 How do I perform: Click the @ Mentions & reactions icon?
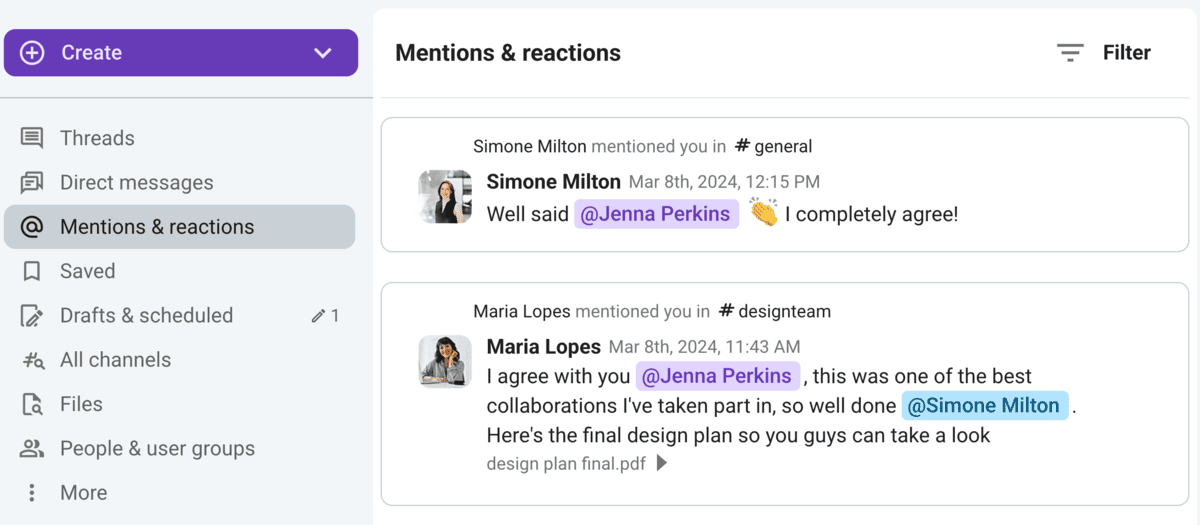(x=32, y=227)
